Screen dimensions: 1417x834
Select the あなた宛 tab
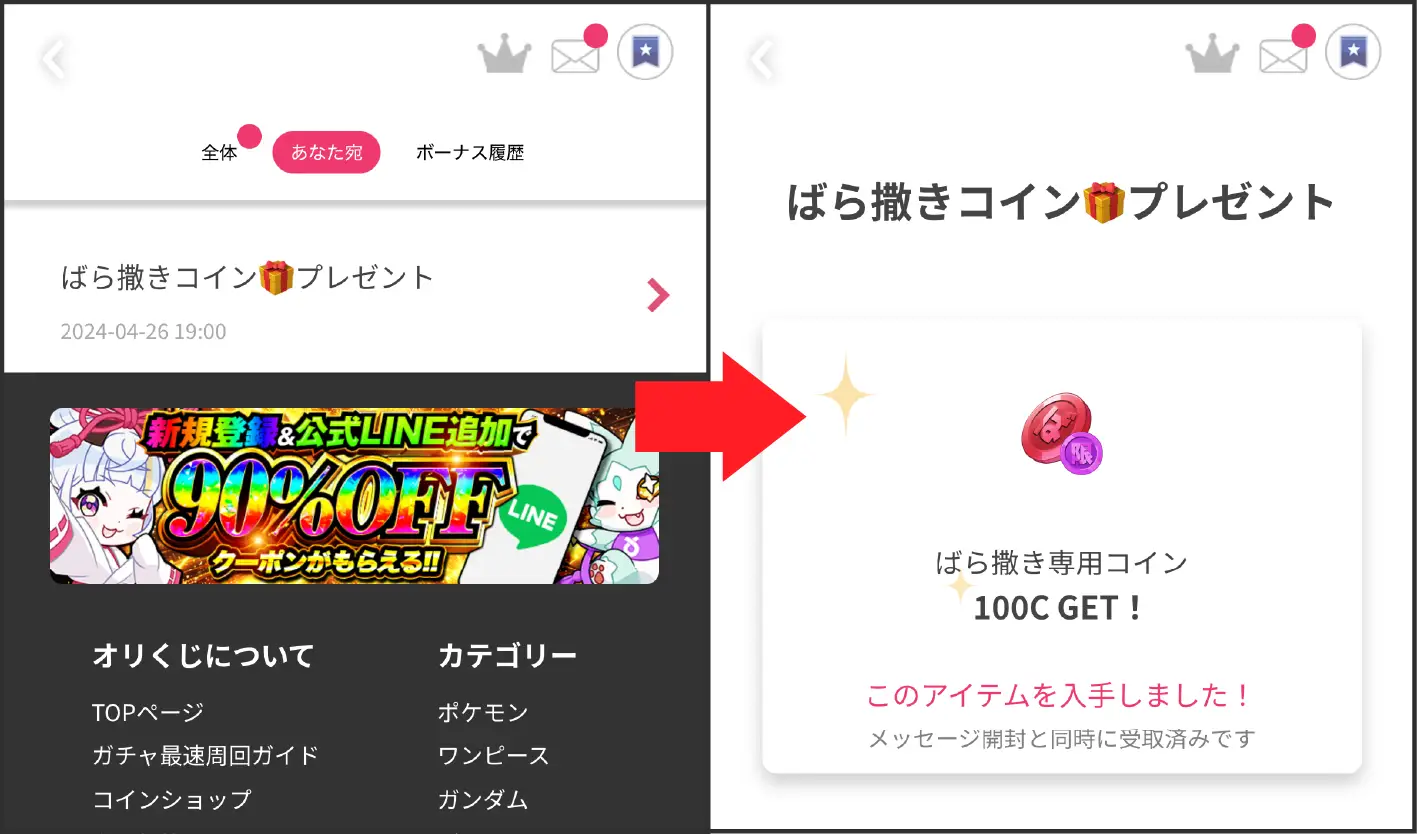pyautogui.click(x=326, y=153)
